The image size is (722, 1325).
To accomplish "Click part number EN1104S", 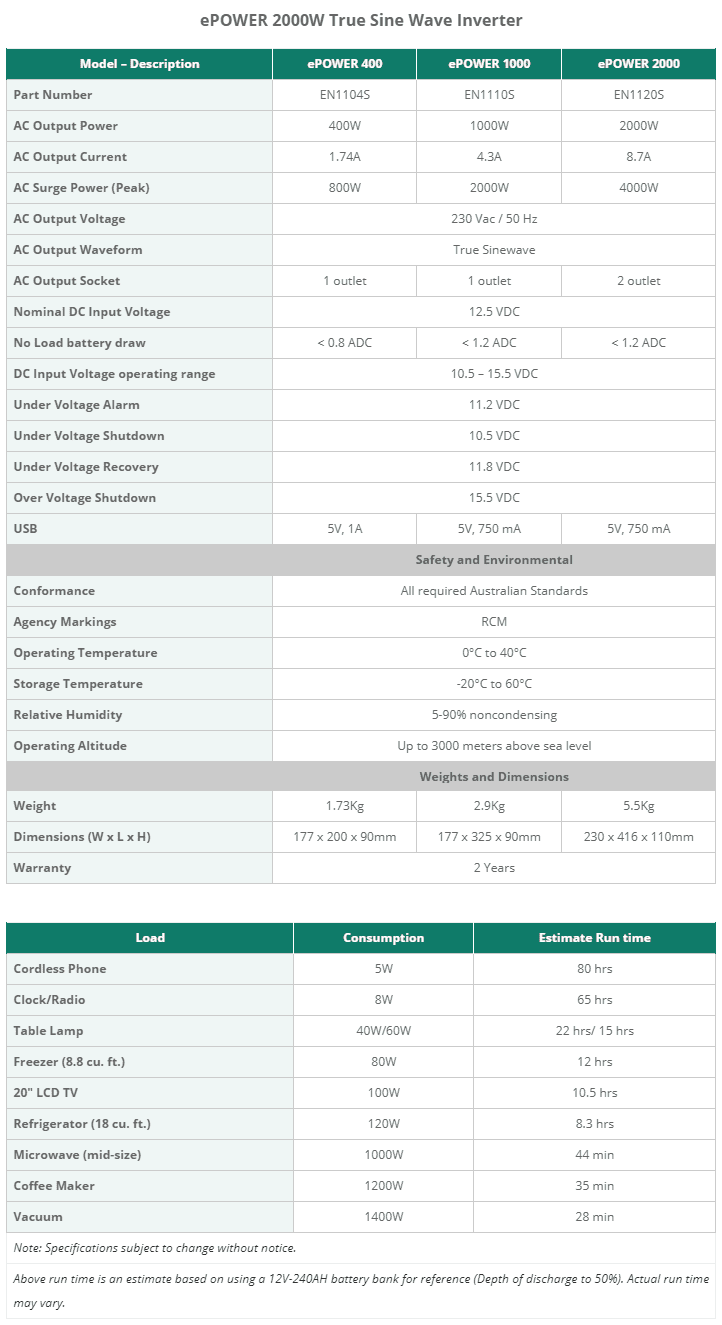I will (x=344, y=95).
